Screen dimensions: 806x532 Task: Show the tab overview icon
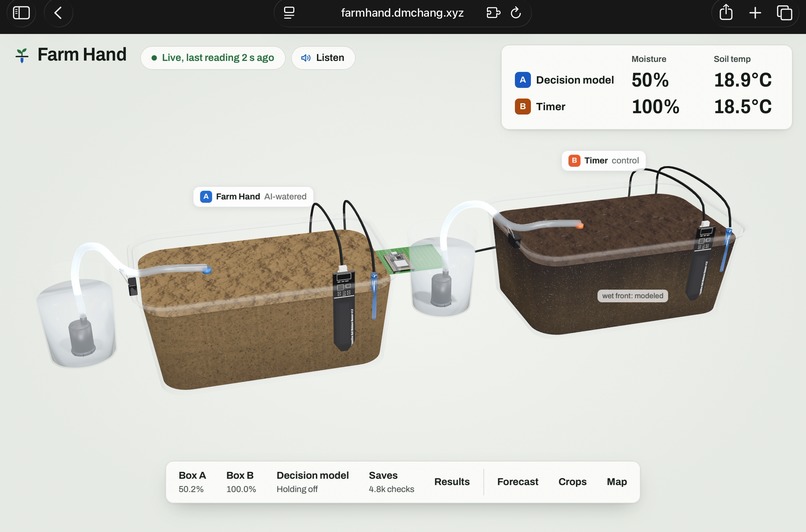pyautogui.click(x=784, y=13)
